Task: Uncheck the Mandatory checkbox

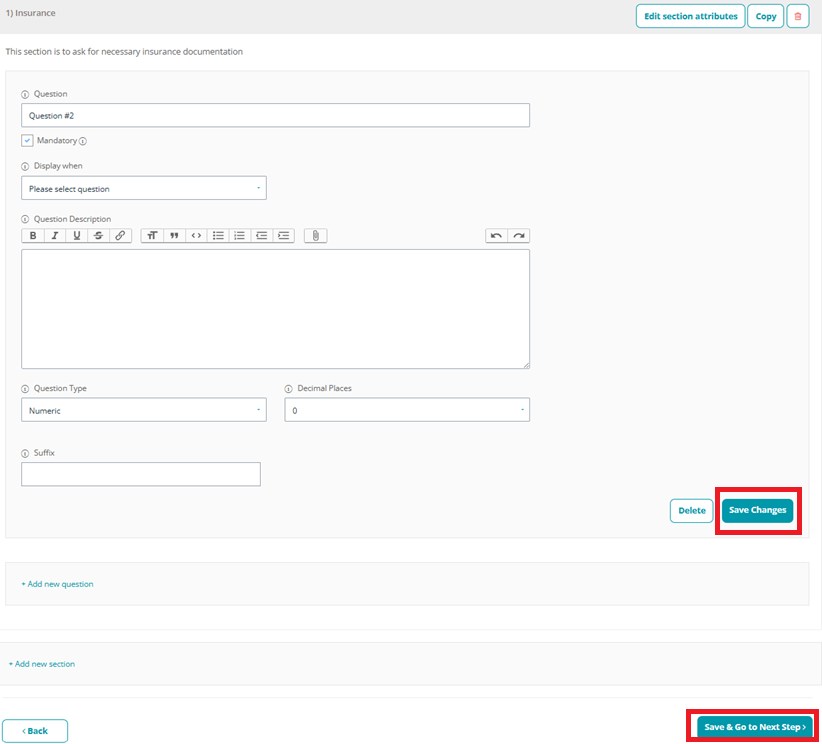Action: pos(27,141)
